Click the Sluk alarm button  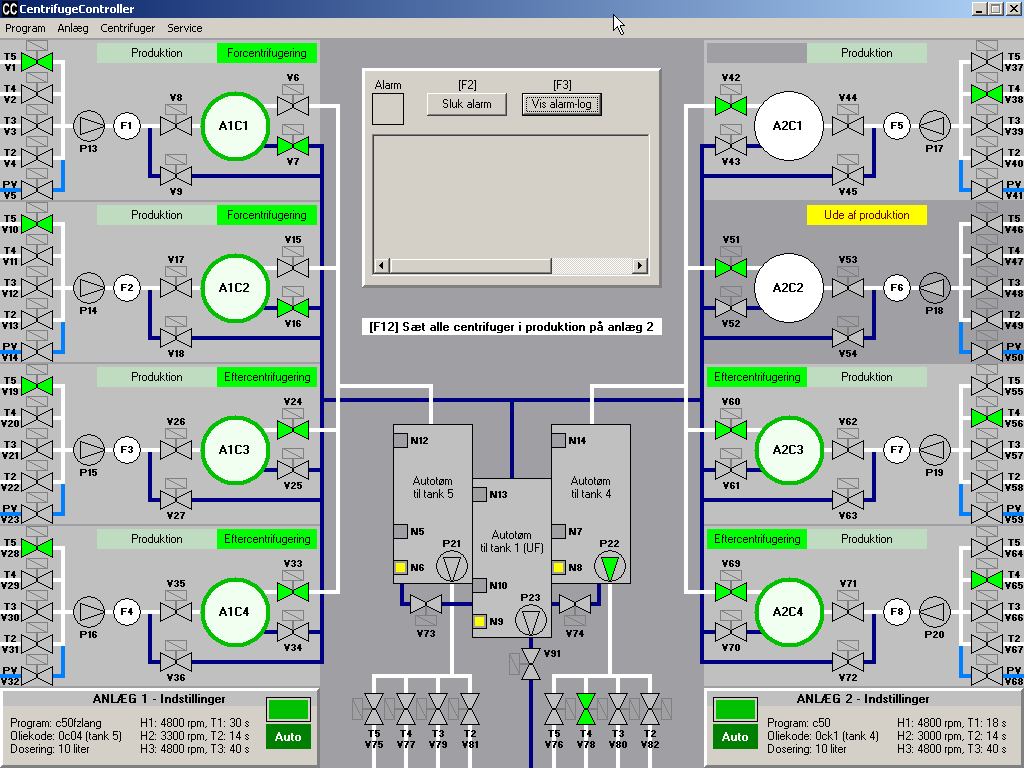coord(466,104)
